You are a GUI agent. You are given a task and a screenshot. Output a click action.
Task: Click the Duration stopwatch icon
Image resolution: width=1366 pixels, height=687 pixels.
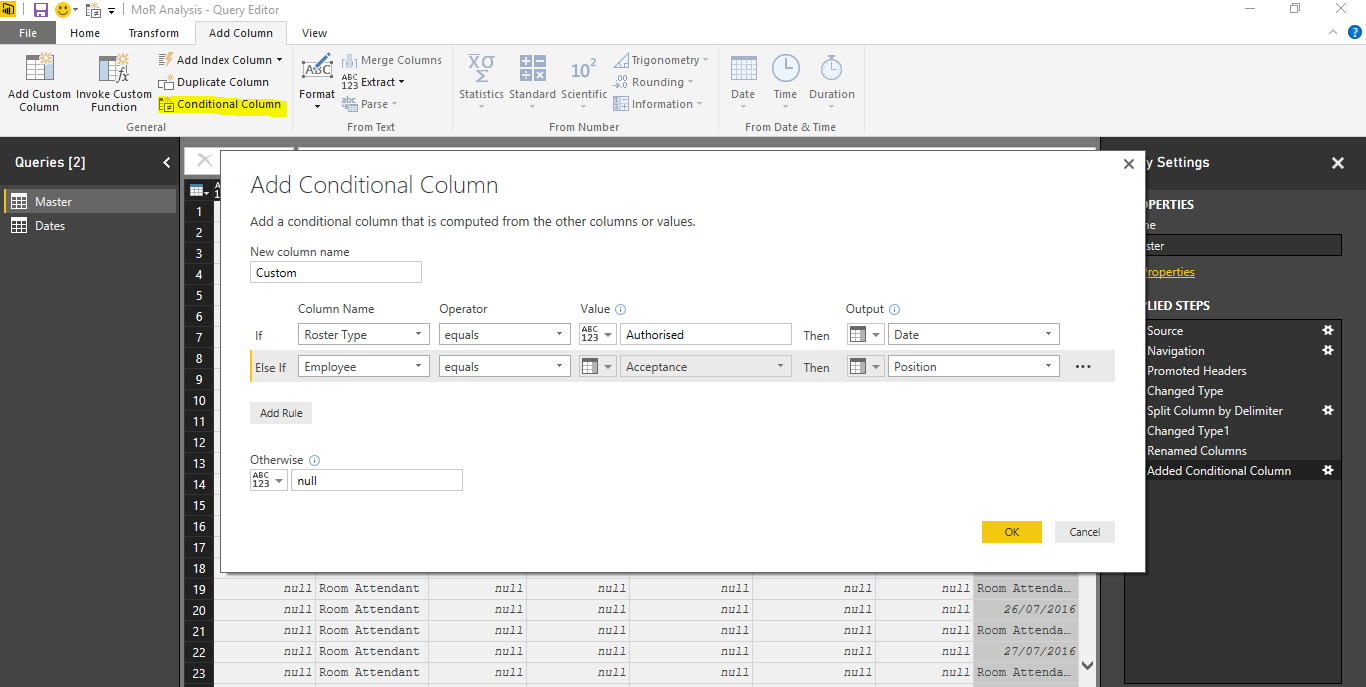pyautogui.click(x=832, y=68)
